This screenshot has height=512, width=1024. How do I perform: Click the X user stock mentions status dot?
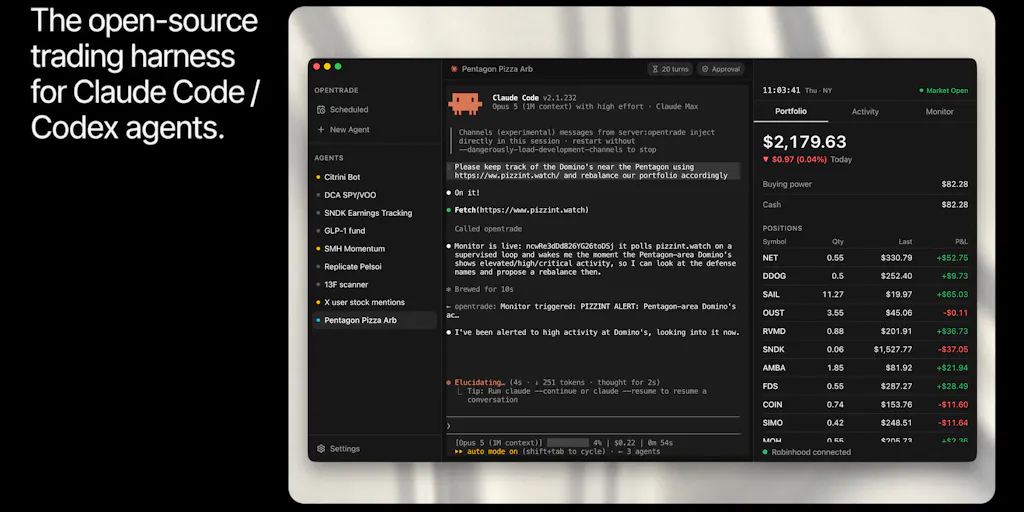[318, 302]
